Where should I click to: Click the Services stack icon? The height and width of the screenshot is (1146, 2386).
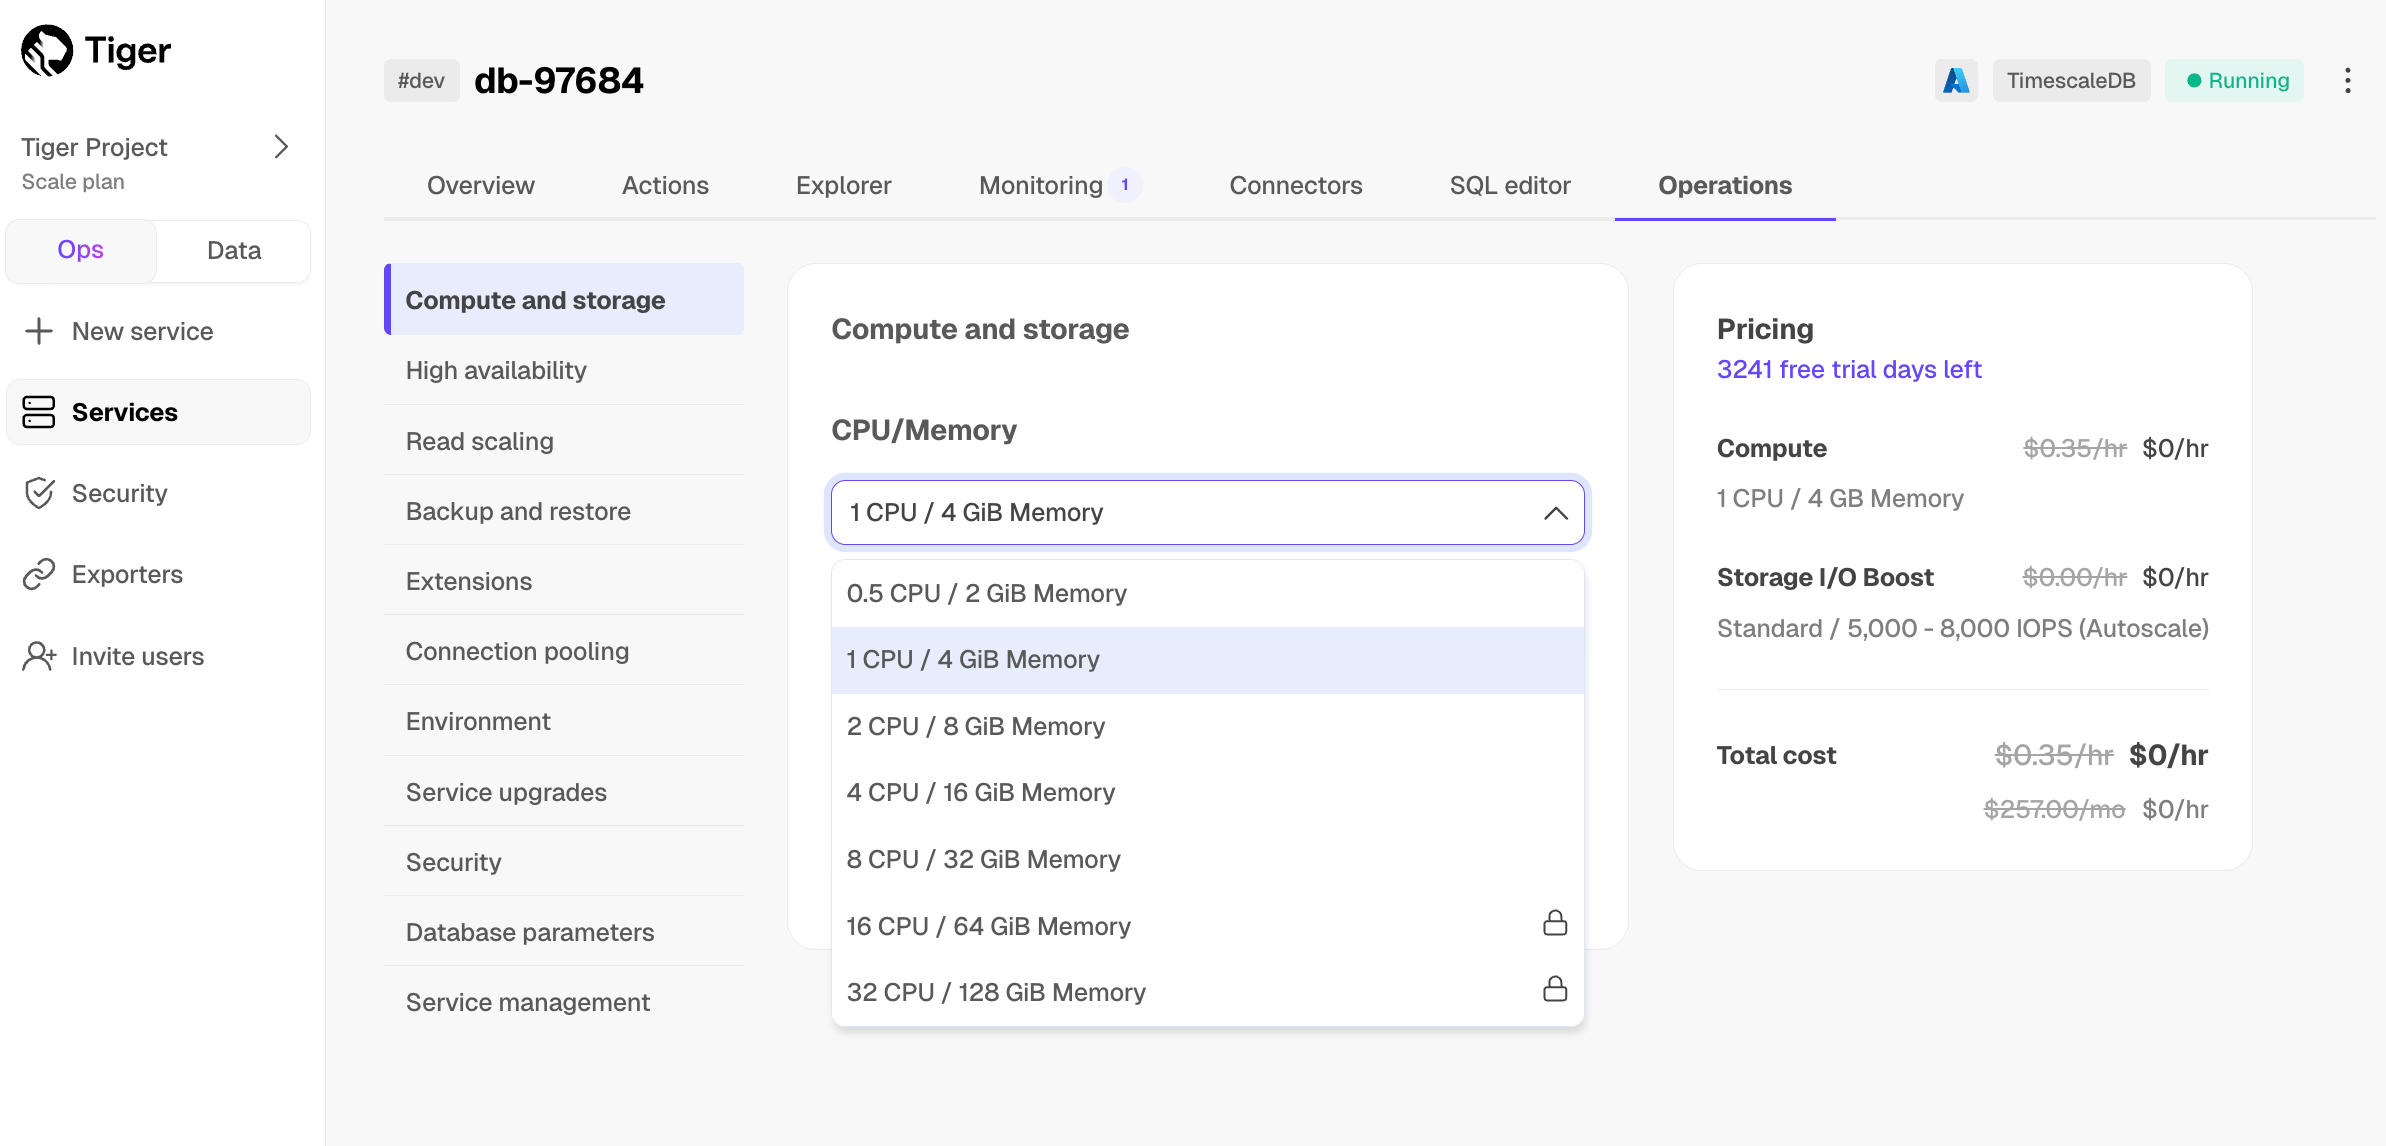tap(39, 412)
